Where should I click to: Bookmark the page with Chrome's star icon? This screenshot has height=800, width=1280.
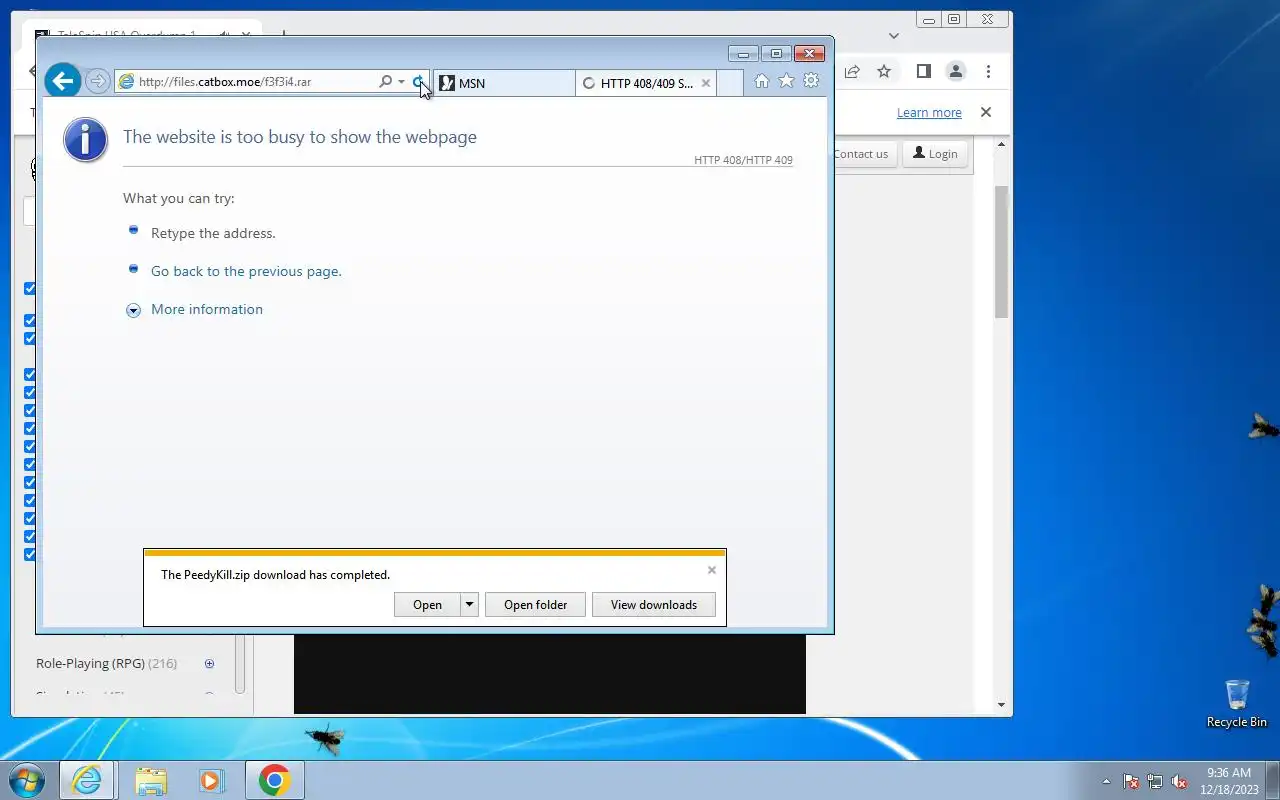884,71
